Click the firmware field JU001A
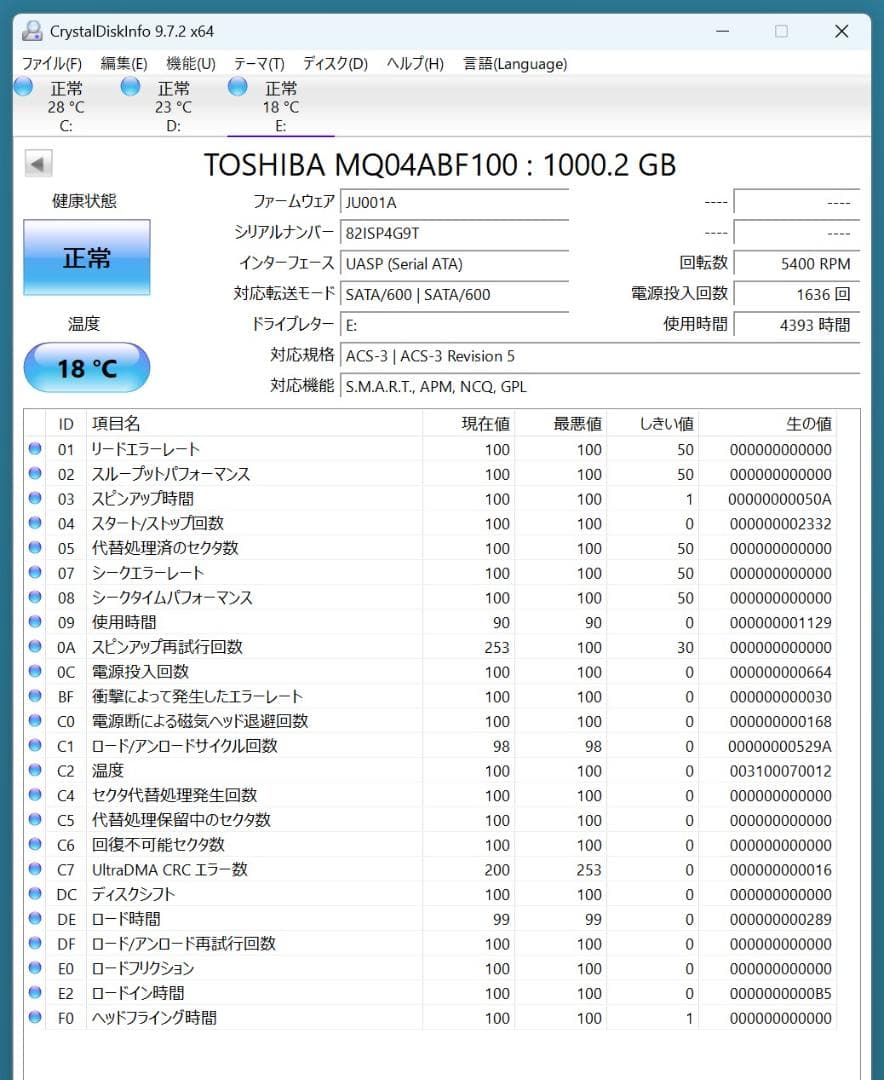 pyautogui.click(x=455, y=202)
